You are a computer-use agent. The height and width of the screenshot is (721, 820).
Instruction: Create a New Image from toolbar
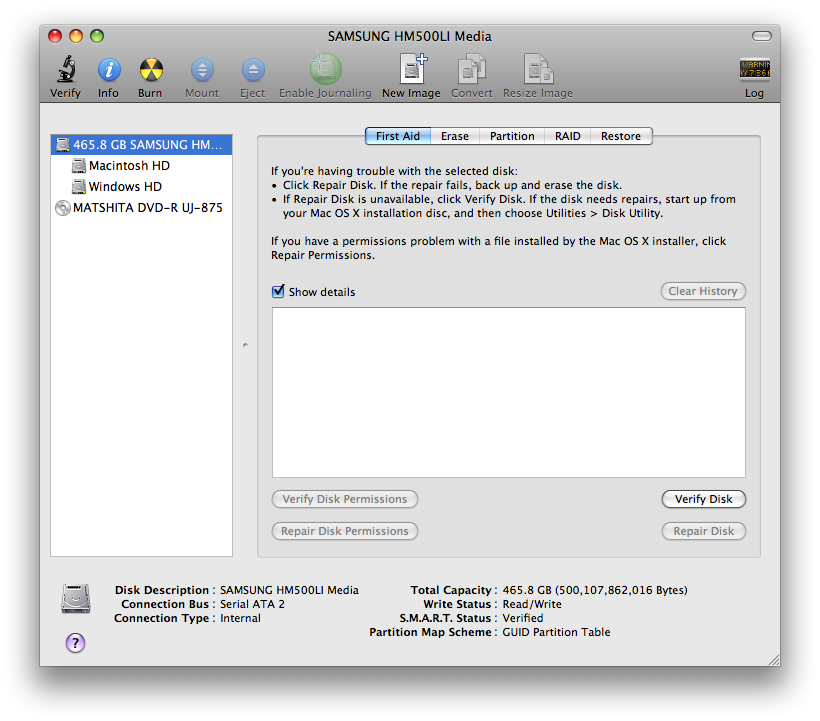[413, 68]
